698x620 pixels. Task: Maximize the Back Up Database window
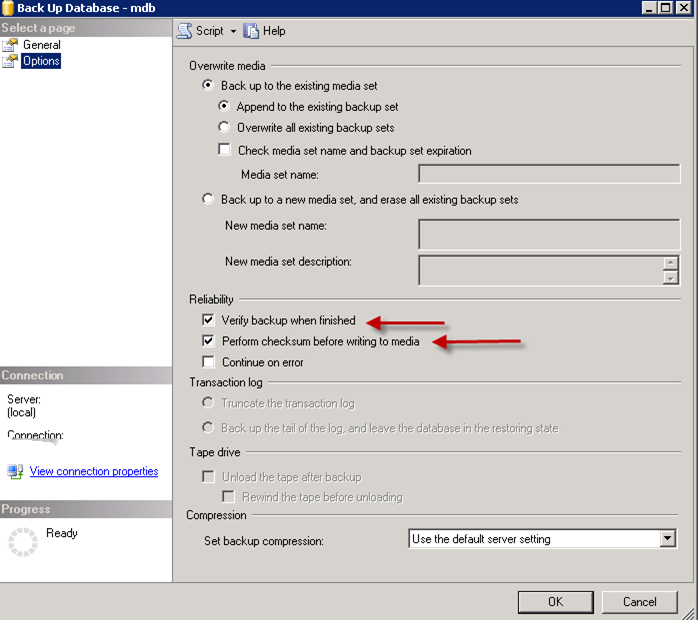(x=666, y=8)
